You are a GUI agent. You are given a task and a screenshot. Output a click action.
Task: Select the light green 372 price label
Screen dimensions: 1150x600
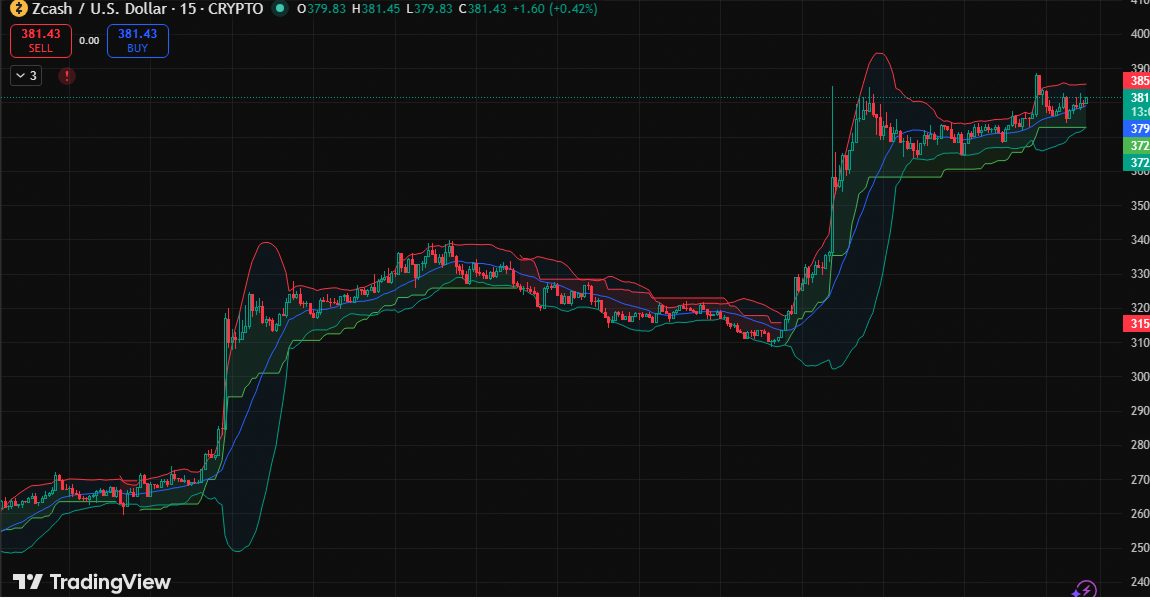(x=1137, y=145)
